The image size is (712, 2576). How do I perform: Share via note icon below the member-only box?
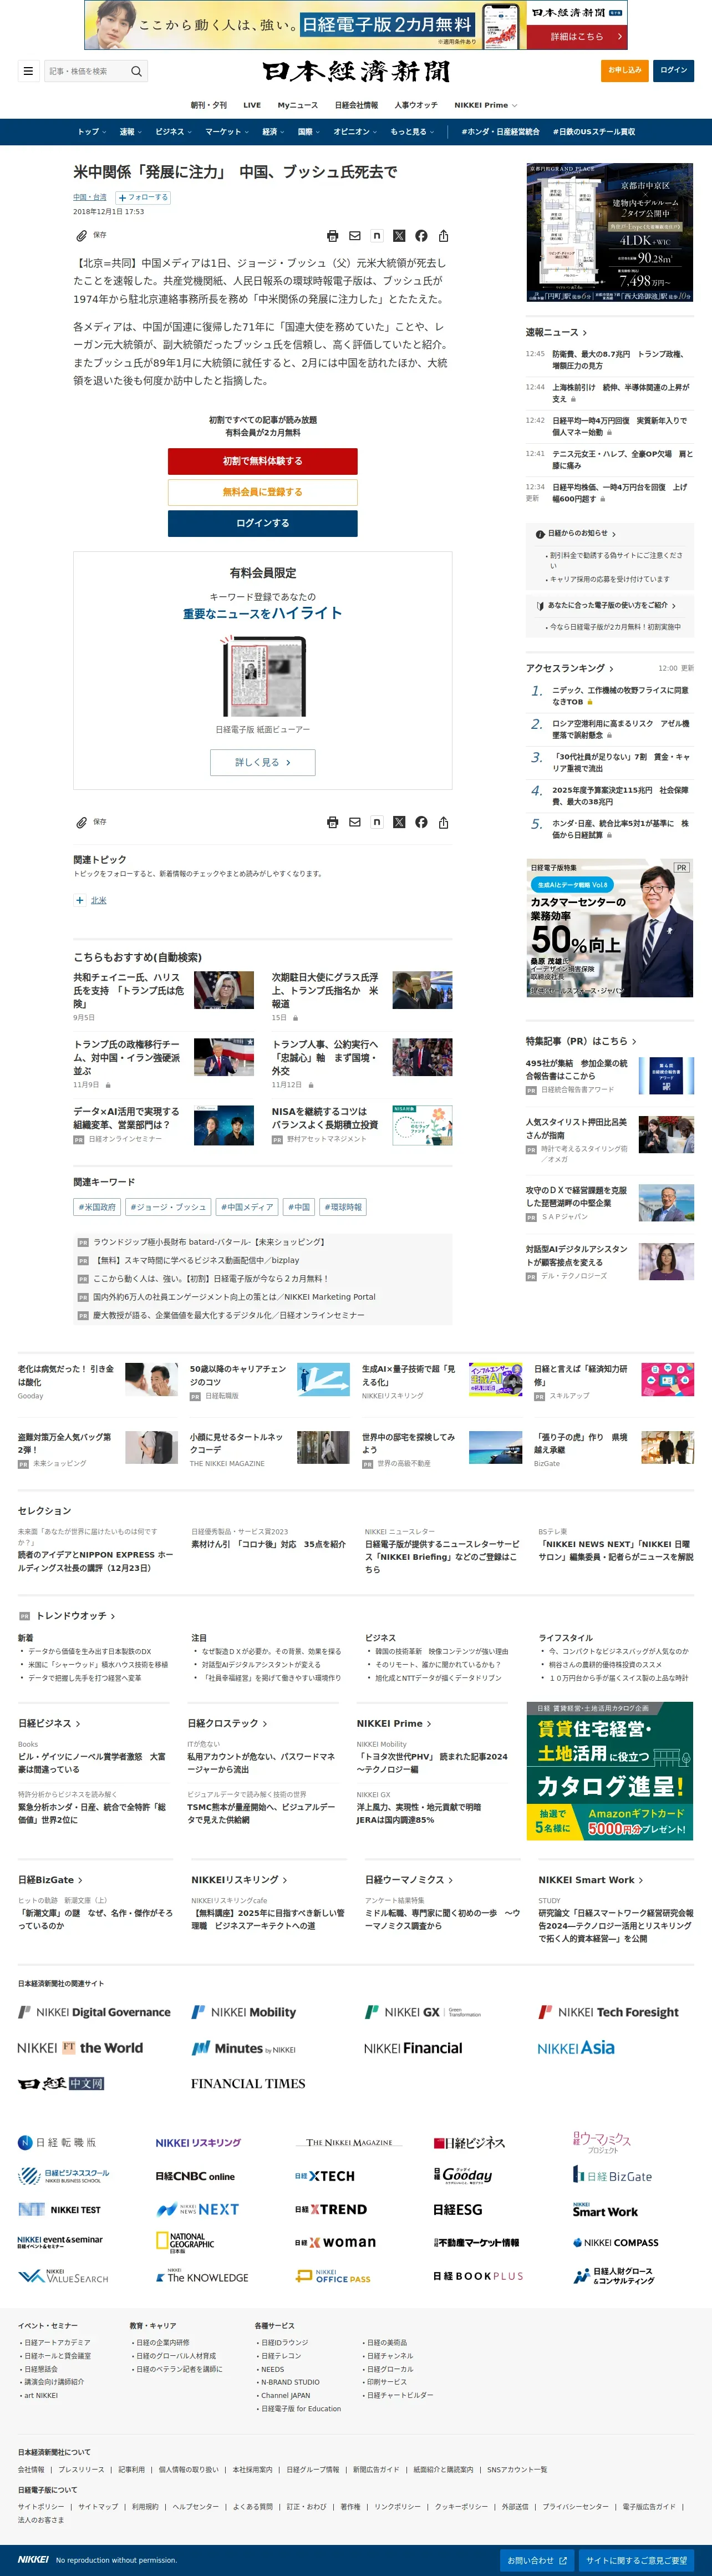(377, 822)
